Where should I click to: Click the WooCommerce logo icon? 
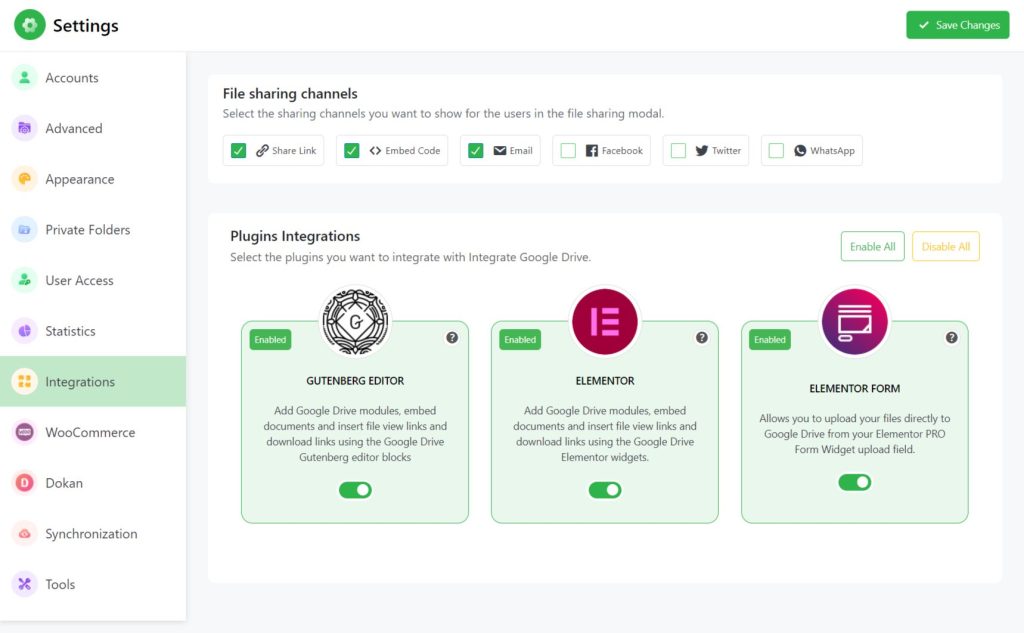point(25,432)
